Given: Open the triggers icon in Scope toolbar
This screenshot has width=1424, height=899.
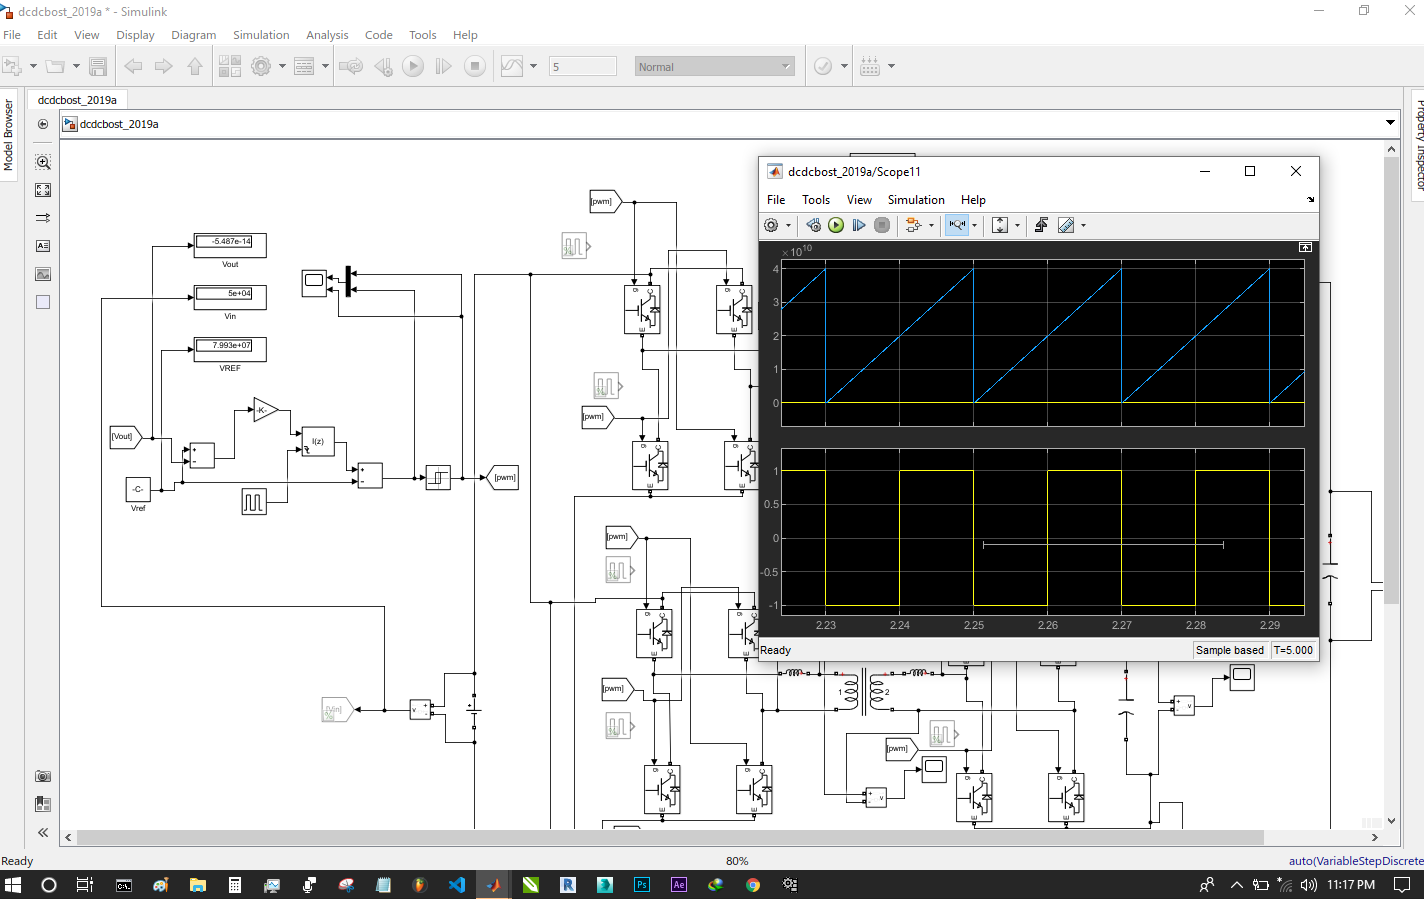Looking at the screenshot, I should pos(1041,225).
